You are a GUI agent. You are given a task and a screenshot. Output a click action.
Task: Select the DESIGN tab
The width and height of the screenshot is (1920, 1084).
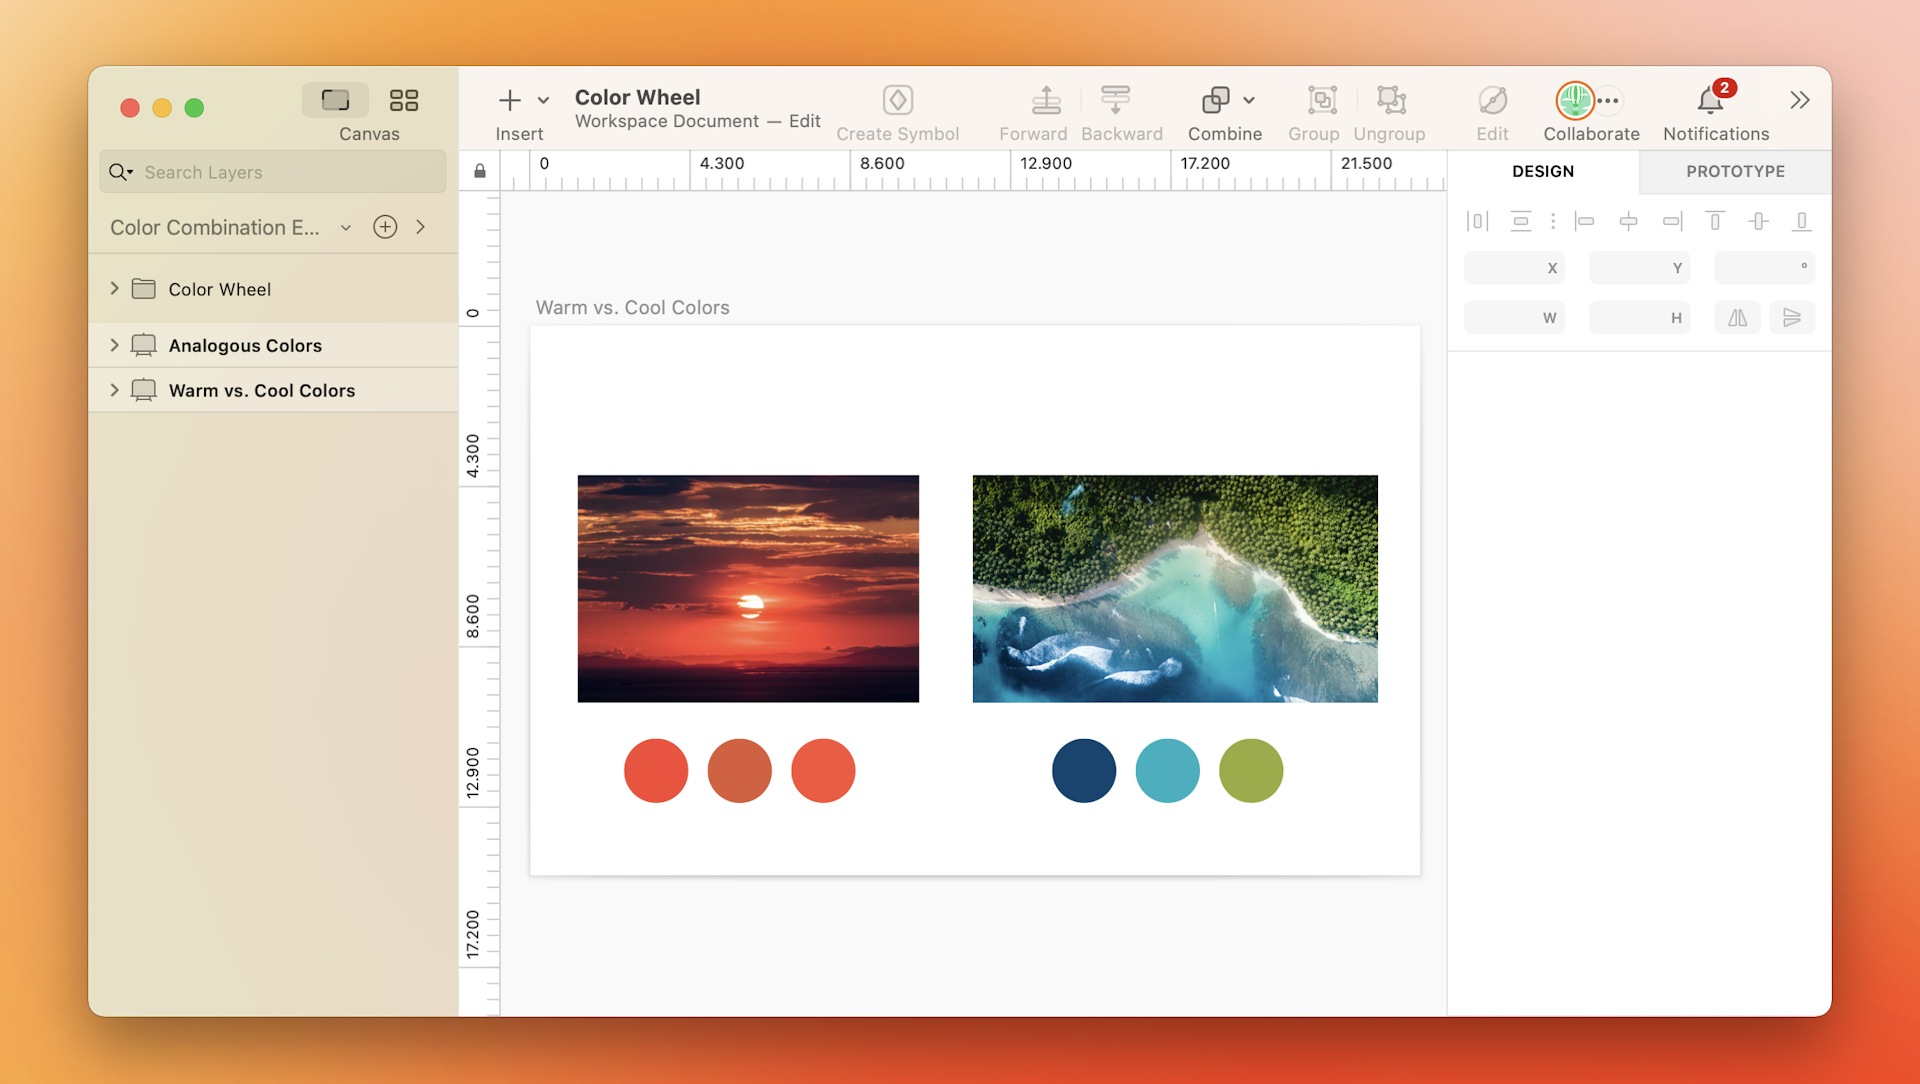[1541, 171]
